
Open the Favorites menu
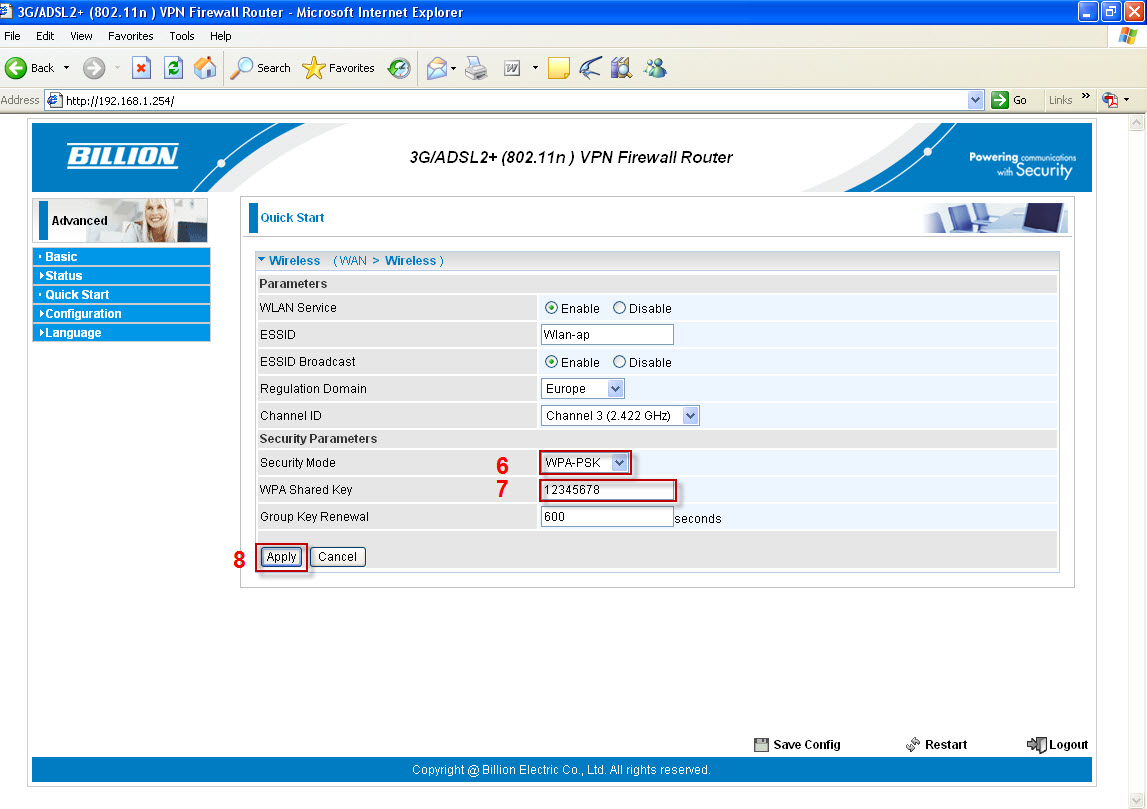click(x=130, y=36)
